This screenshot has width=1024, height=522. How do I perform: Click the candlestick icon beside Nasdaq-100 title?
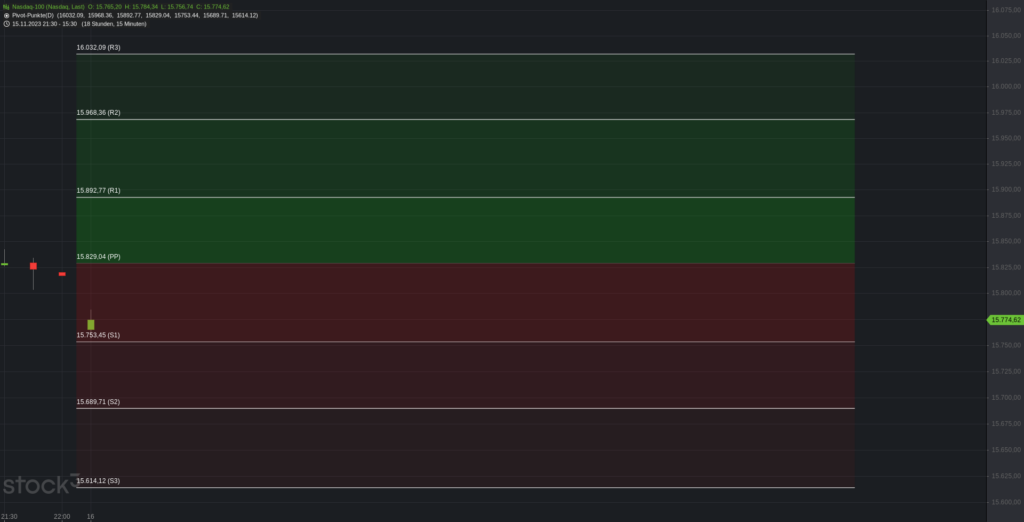(x=6, y=7)
